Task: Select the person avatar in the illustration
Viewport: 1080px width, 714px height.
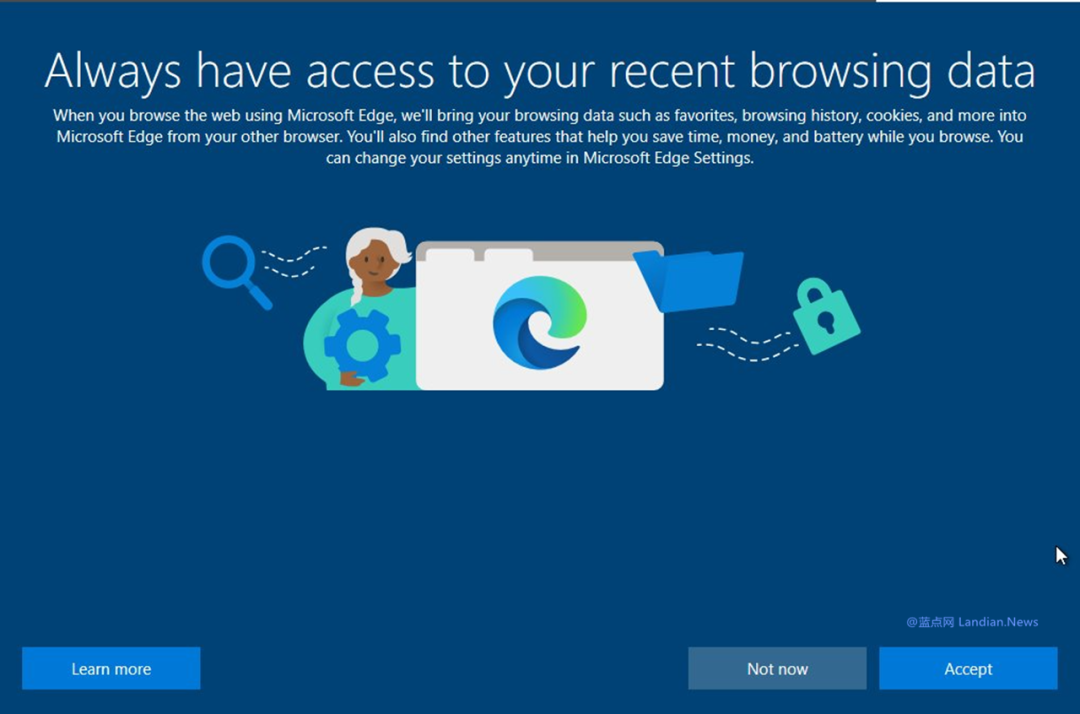Action: pos(375,260)
